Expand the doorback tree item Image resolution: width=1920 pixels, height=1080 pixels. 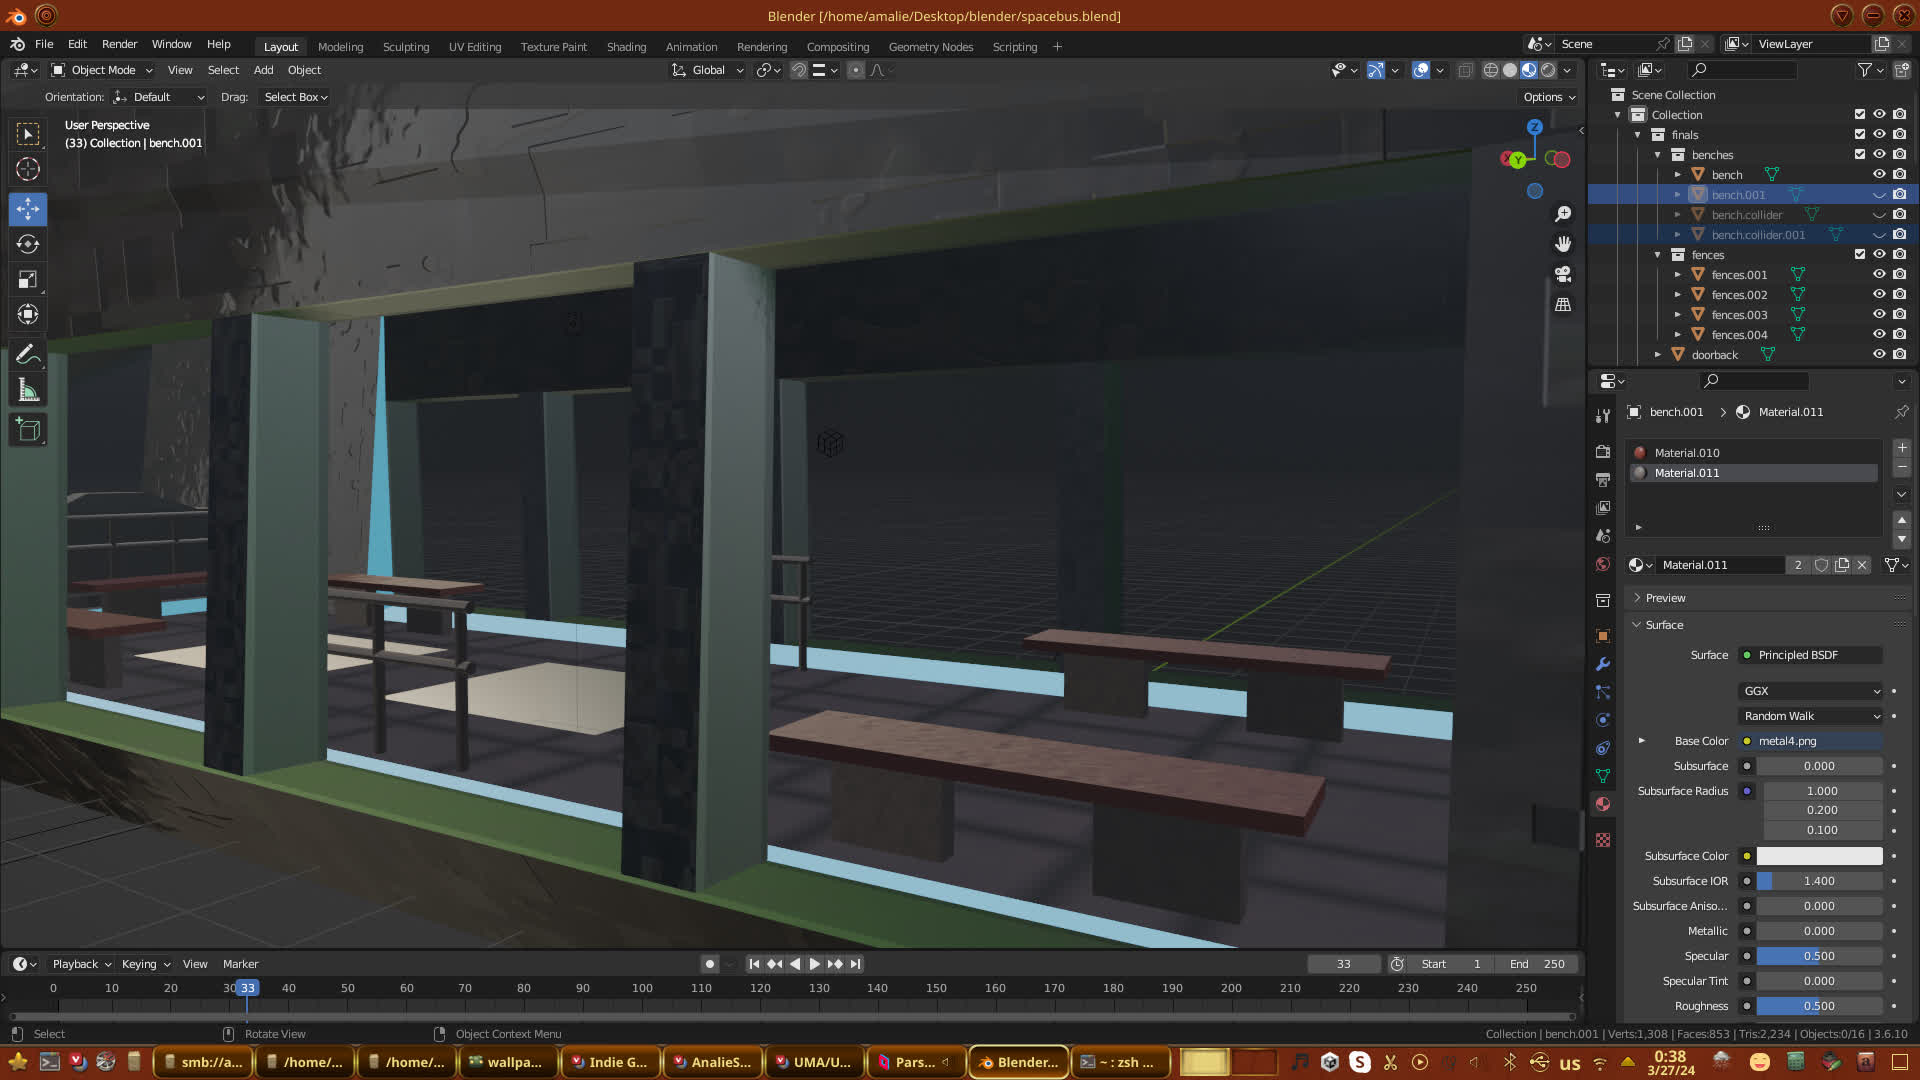(1658, 354)
